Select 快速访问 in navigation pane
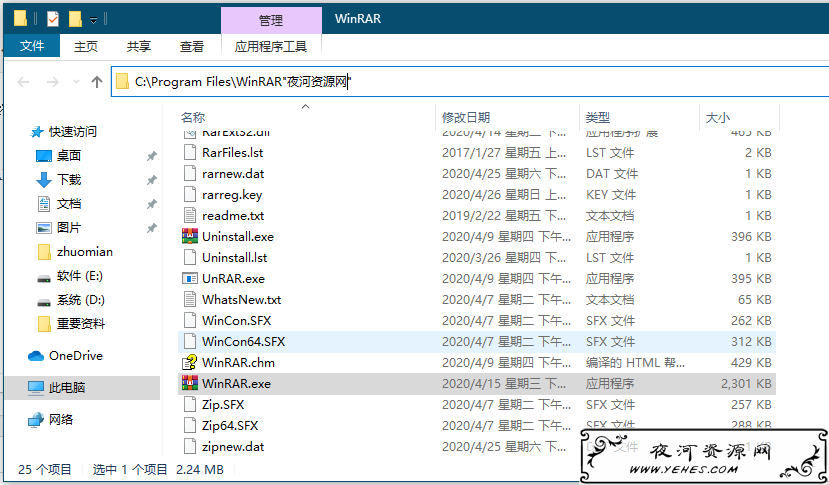This screenshot has width=829, height=485. pos(72,132)
